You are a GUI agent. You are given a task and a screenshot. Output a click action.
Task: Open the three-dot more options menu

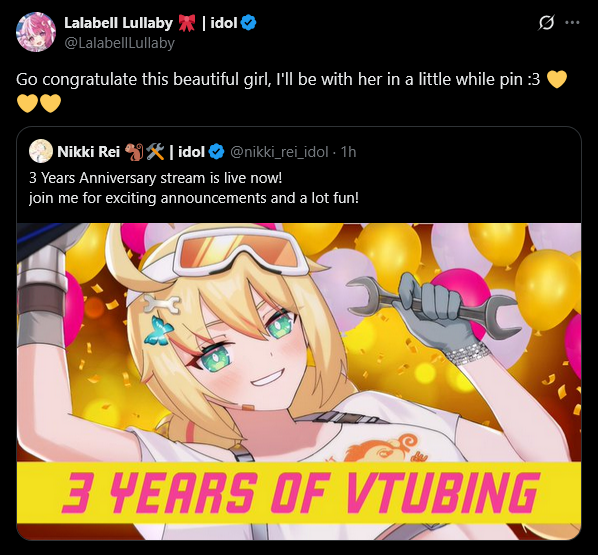tap(572, 23)
